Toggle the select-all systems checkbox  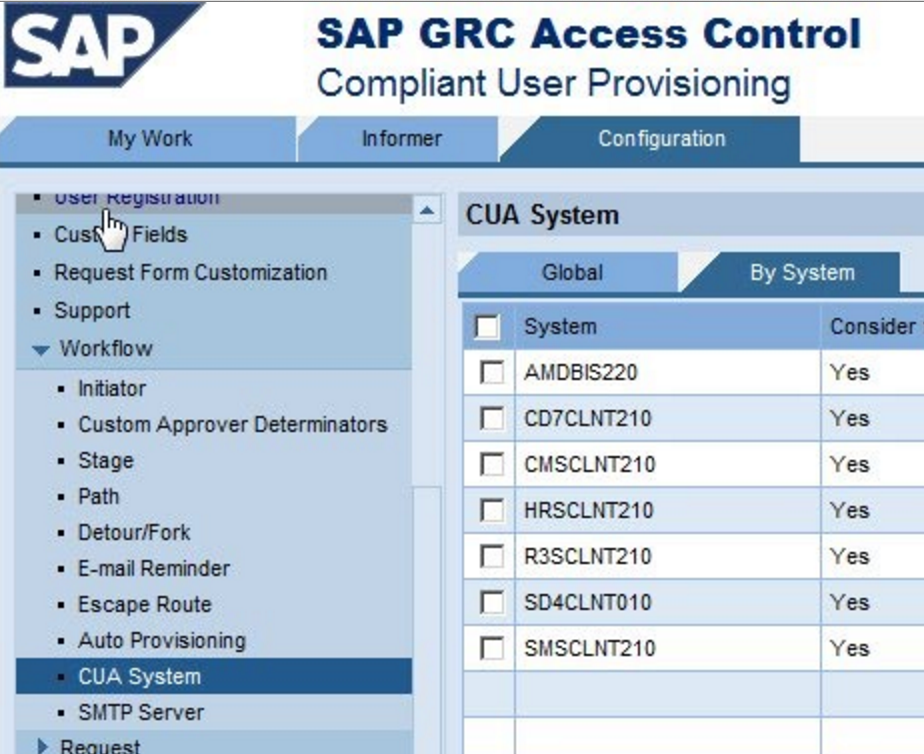(487, 327)
